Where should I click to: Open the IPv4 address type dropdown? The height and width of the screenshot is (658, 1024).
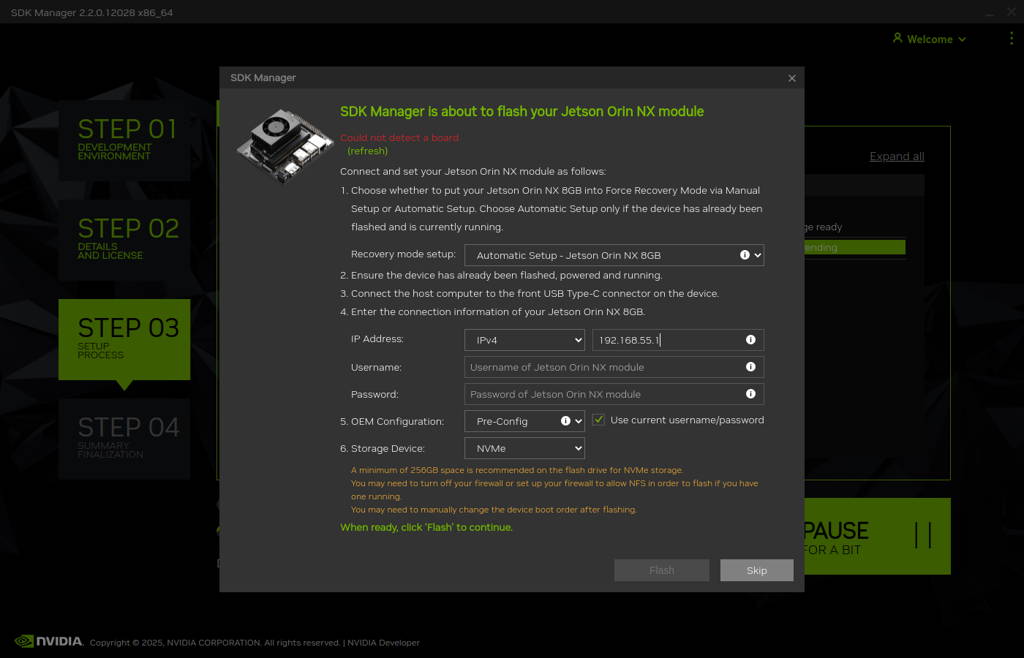(524, 340)
